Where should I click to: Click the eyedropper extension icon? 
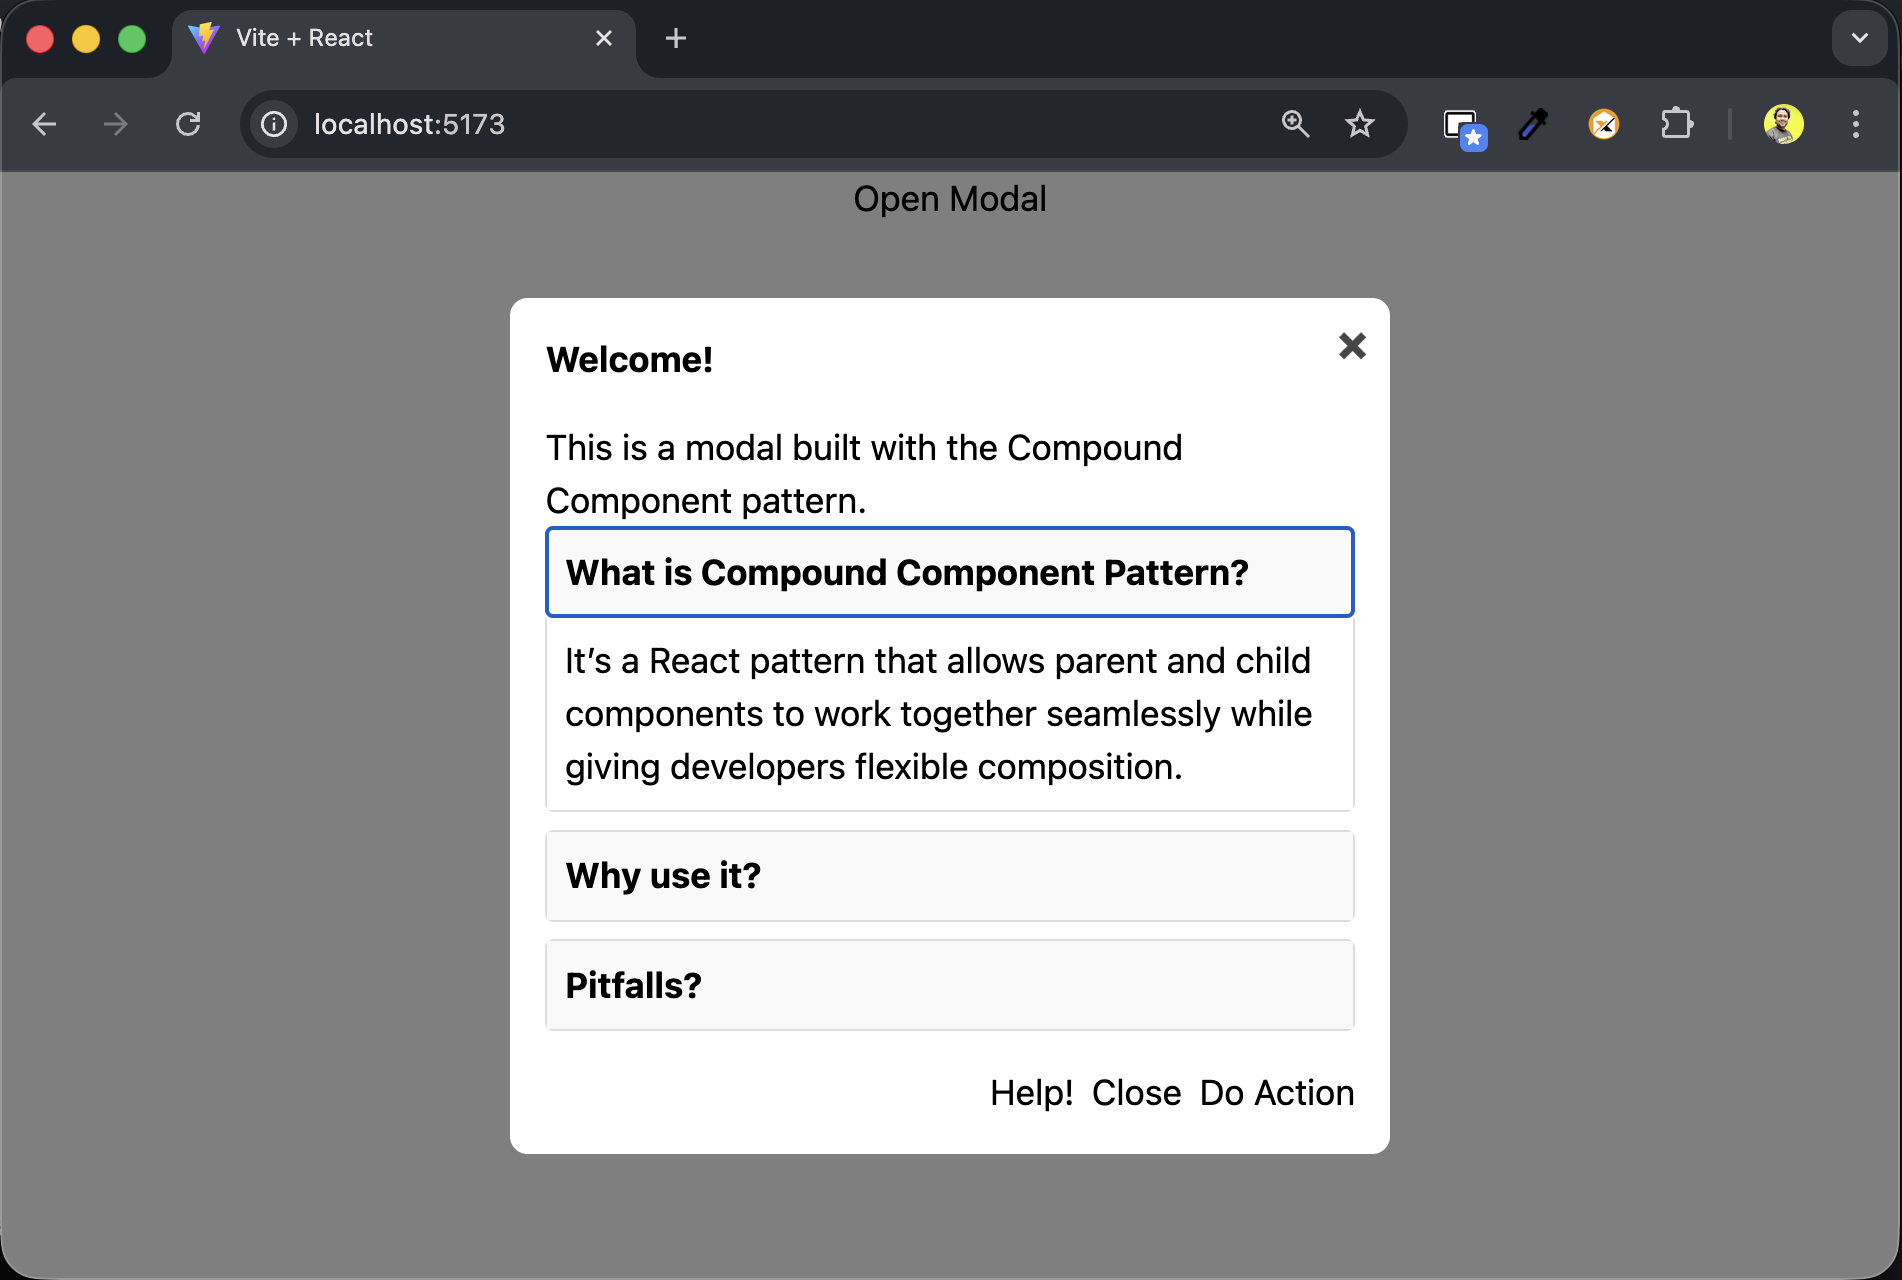[1532, 124]
